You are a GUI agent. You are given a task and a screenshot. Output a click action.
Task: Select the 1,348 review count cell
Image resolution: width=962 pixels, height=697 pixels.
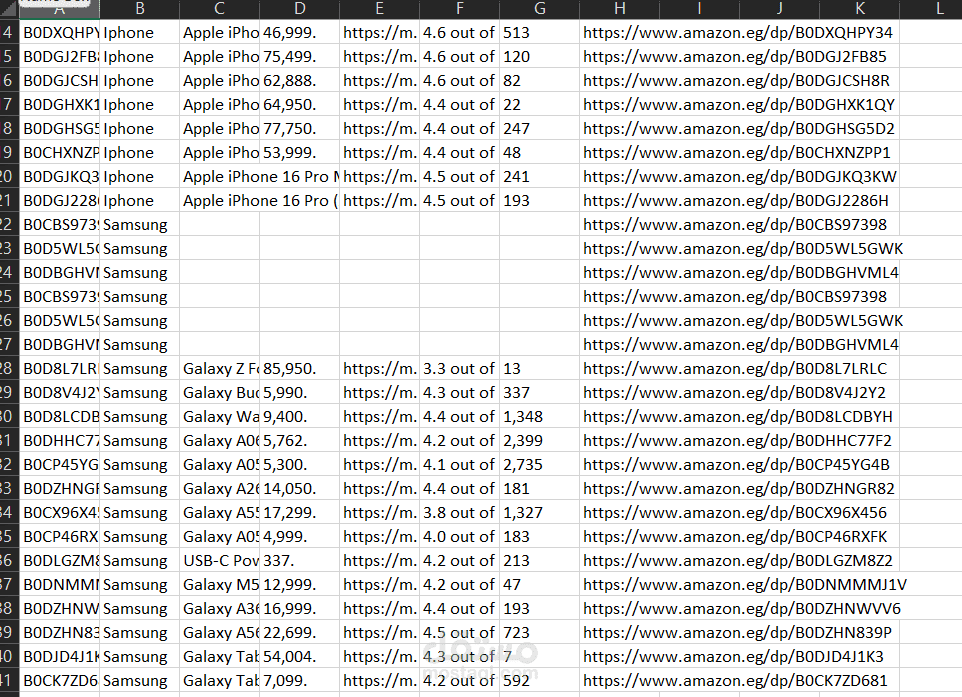(x=539, y=416)
